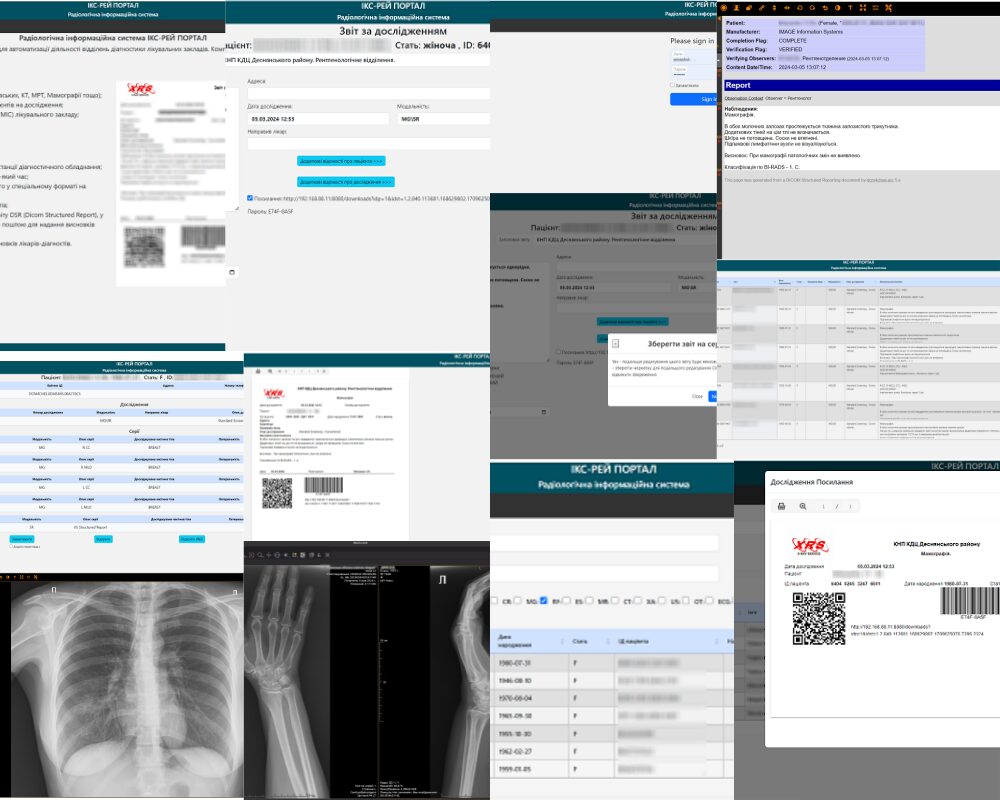Click the patient person icon in orange toolbar

737,8
